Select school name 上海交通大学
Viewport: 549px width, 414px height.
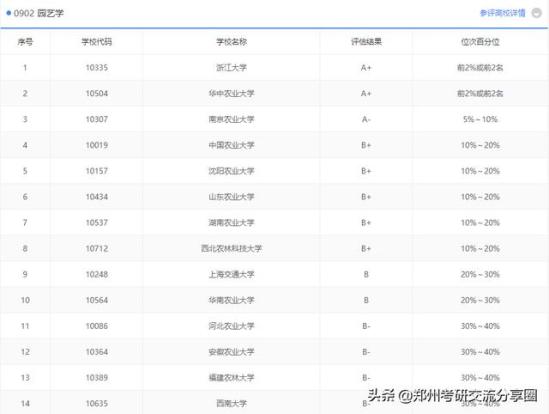[x=231, y=275]
